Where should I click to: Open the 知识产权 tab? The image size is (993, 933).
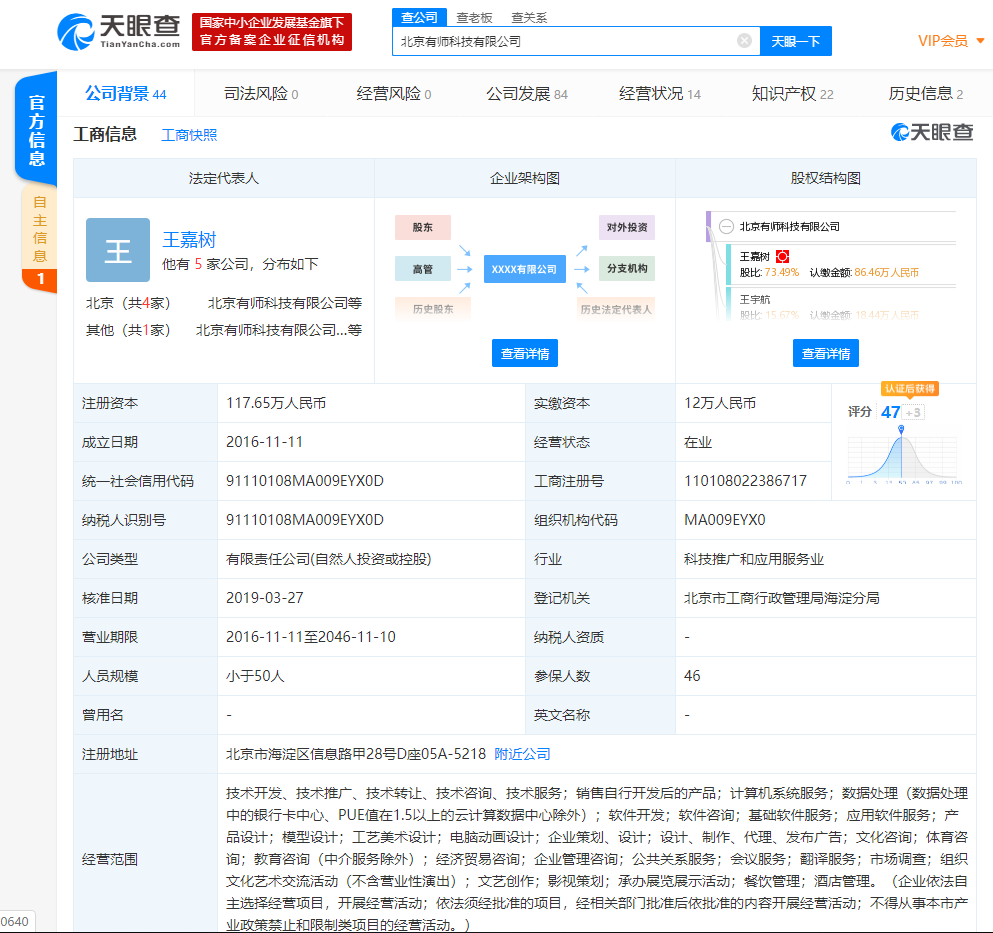[792, 94]
